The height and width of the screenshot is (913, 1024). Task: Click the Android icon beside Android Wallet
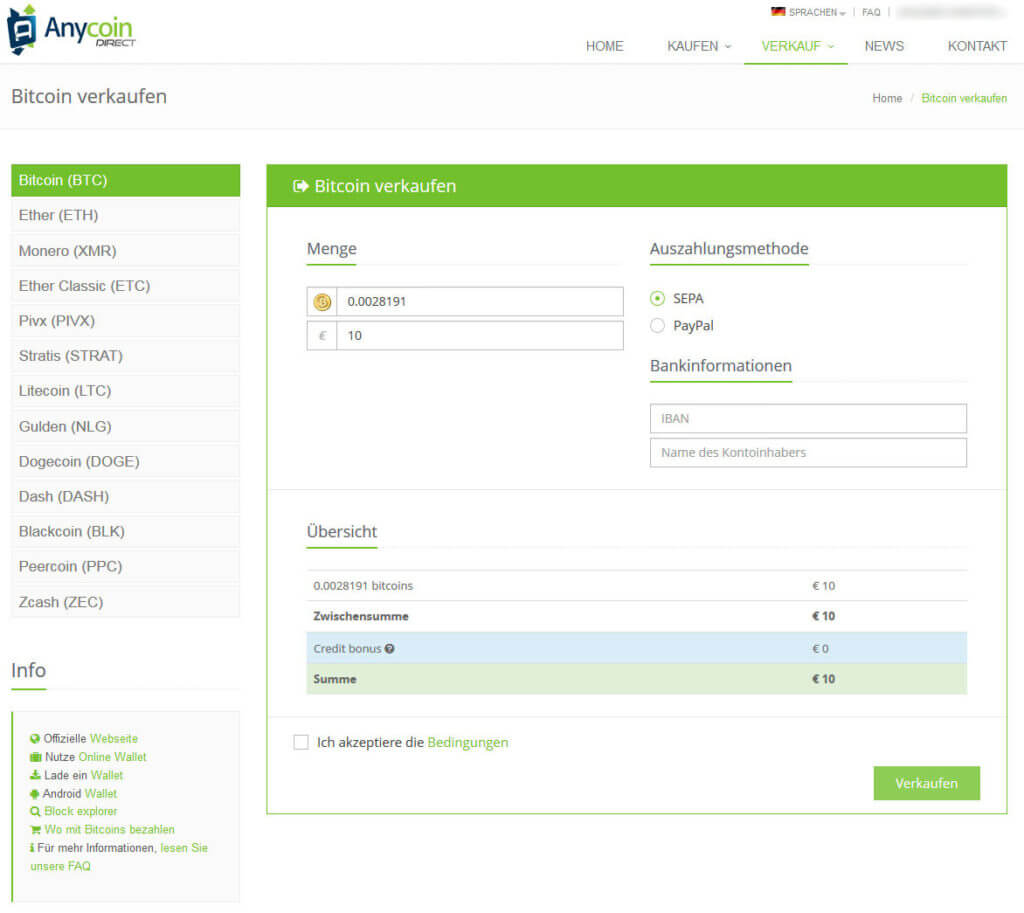point(35,793)
